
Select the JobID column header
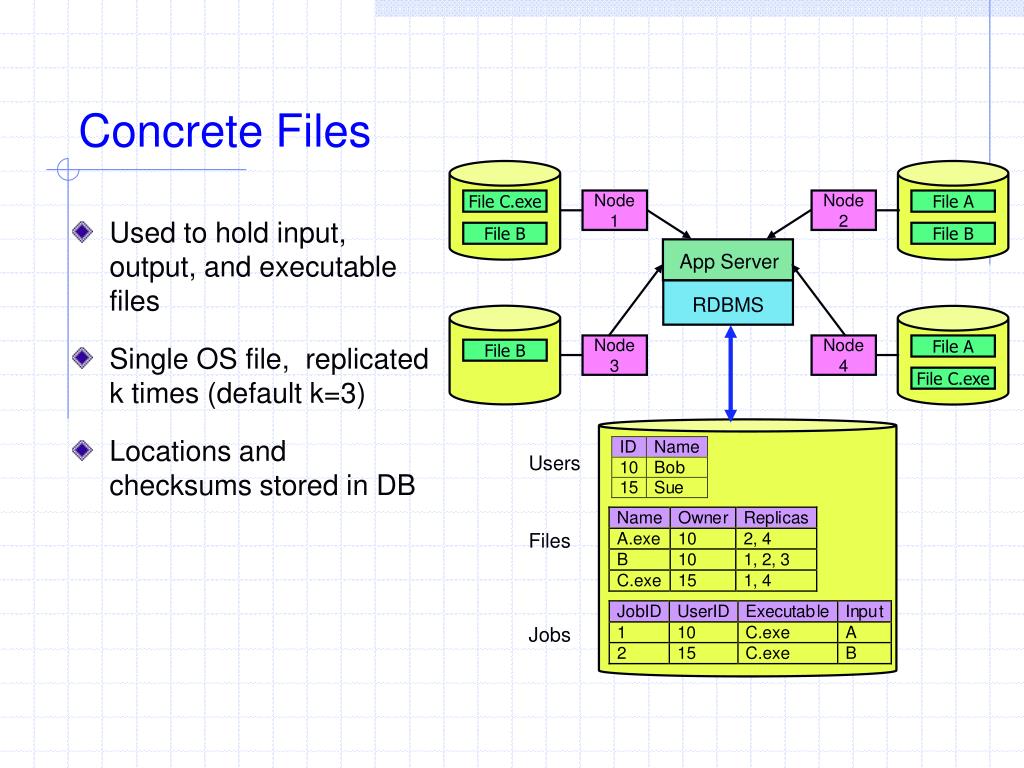(x=639, y=611)
